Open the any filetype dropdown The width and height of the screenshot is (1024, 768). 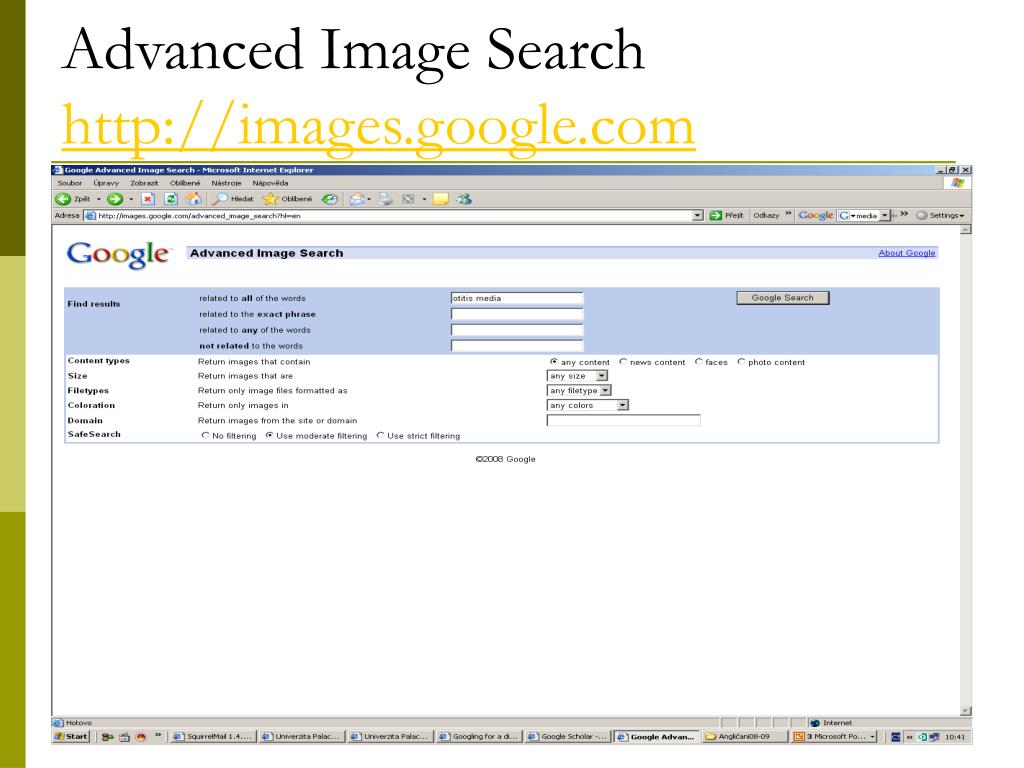(579, 390)
